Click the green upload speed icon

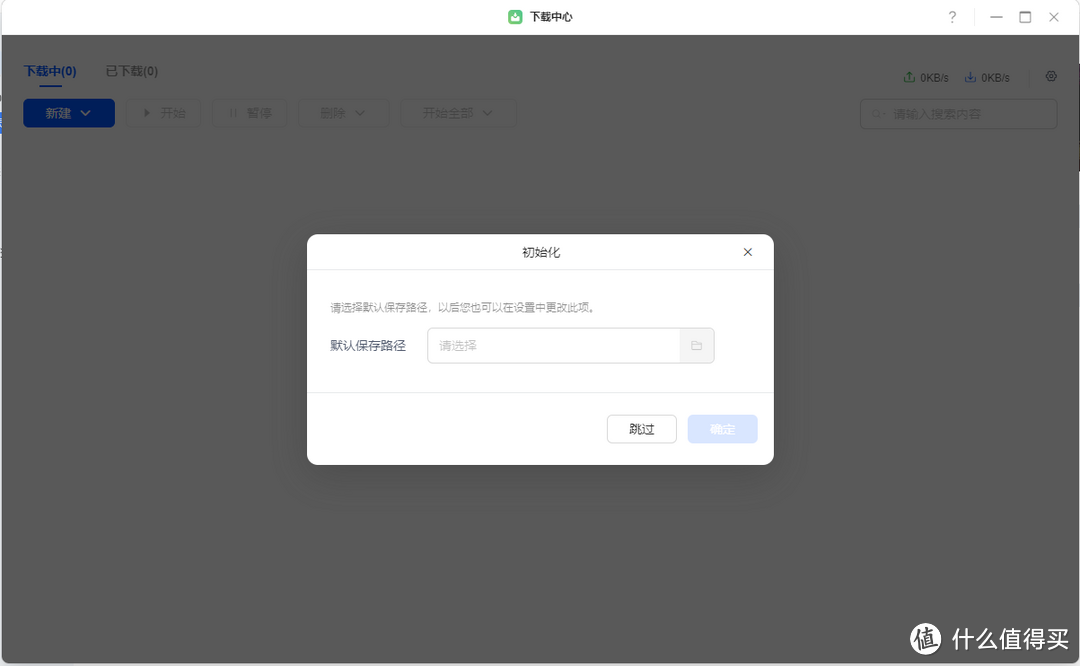pyautogui.click(x=910, y=76)
